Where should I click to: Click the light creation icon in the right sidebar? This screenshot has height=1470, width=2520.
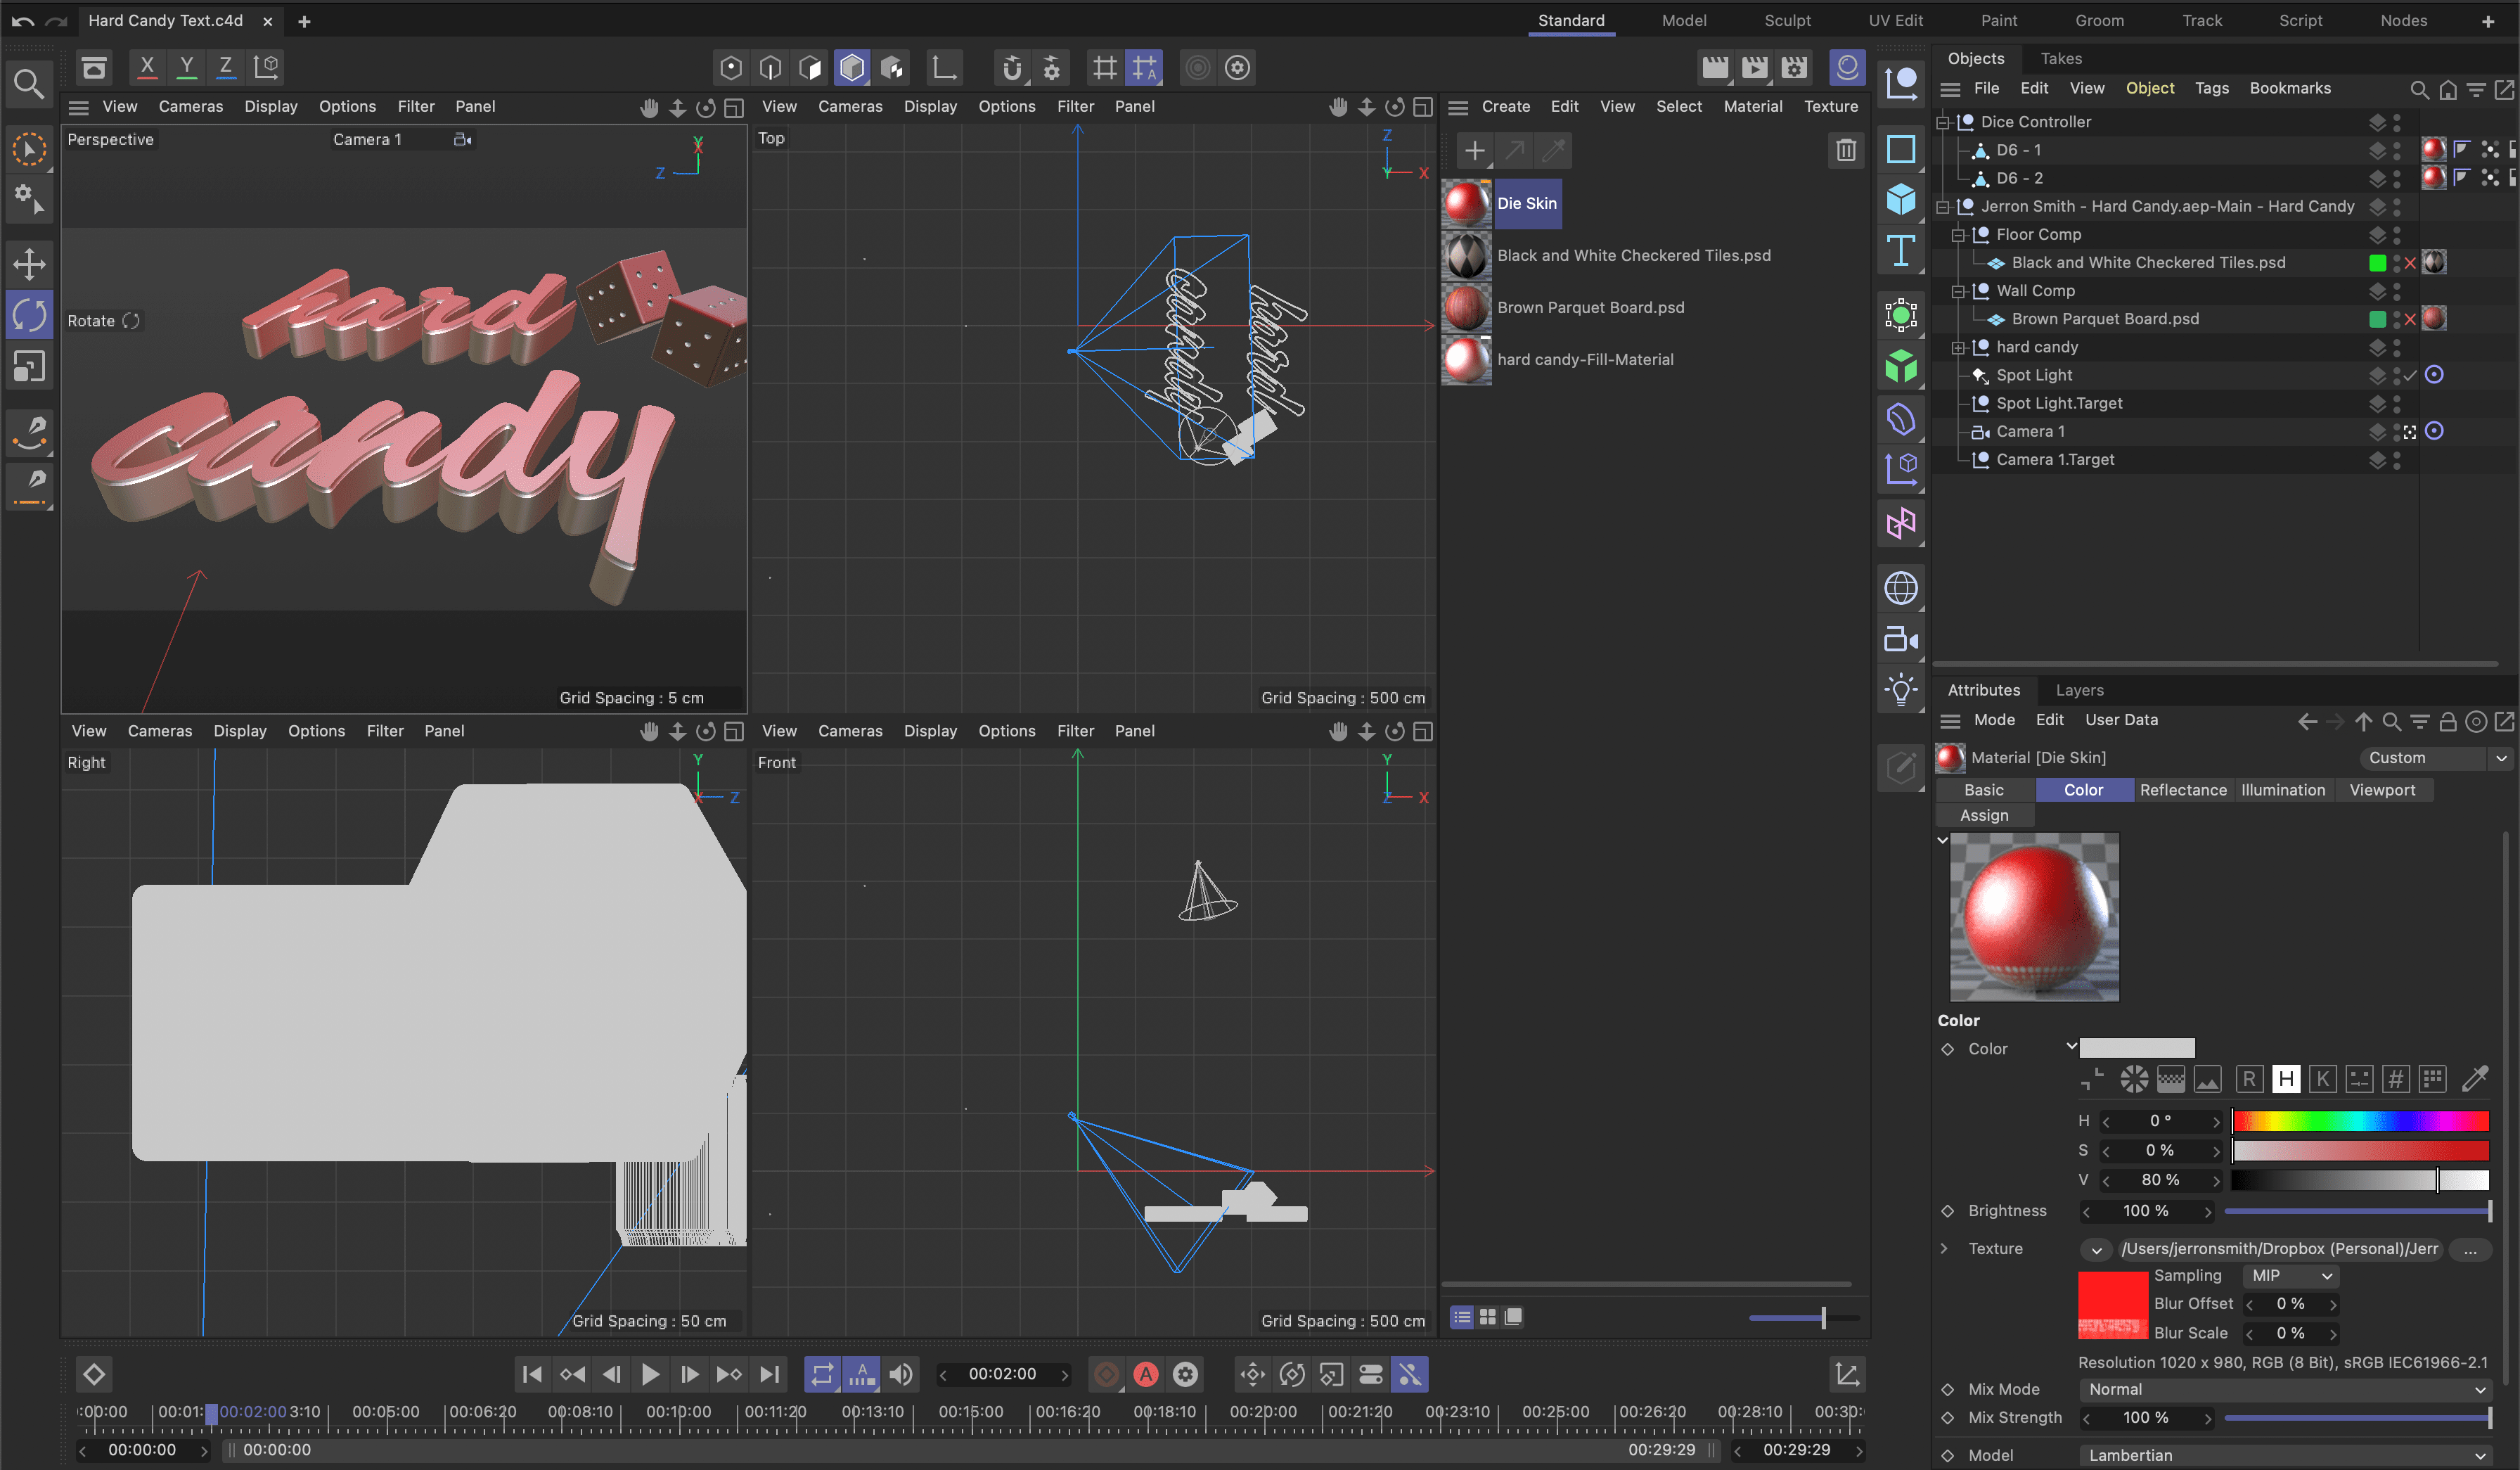pos(1901,689)
